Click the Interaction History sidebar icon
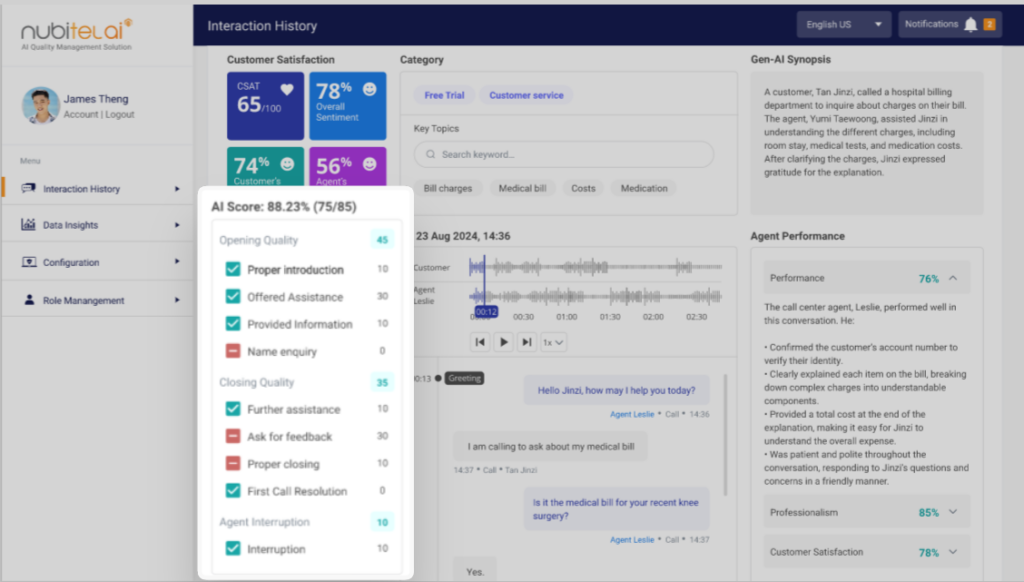Image resolution: width=1024 pixels, height=582 pixels. coord(28,188)
